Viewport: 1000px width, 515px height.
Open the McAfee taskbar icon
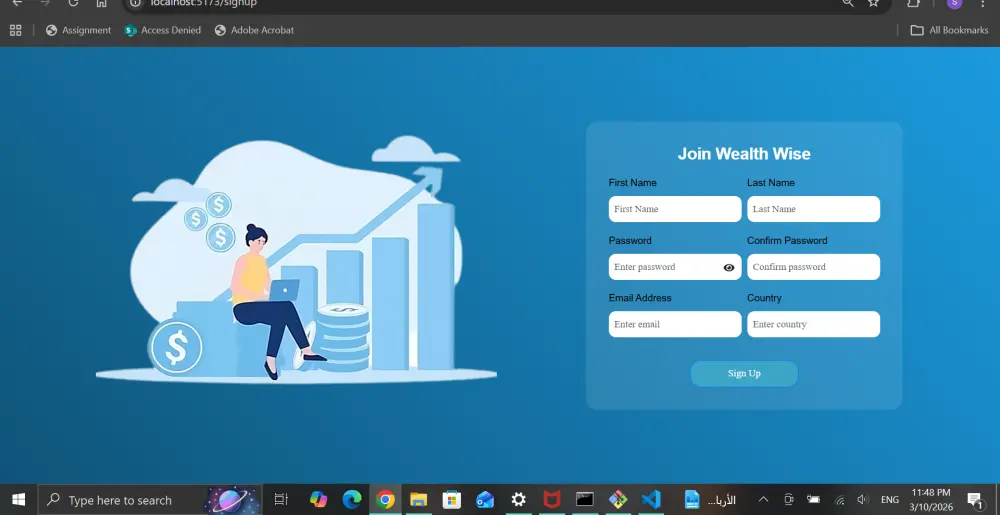[552, 500]
